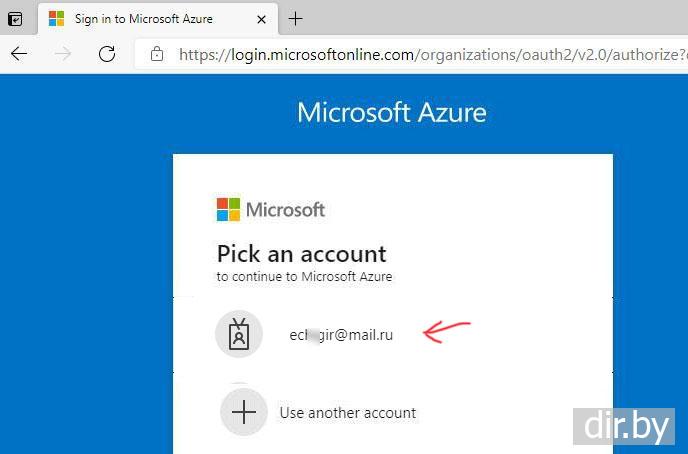
Task: Click the Microsoft Azure page heading
Action: coord(391,112)
